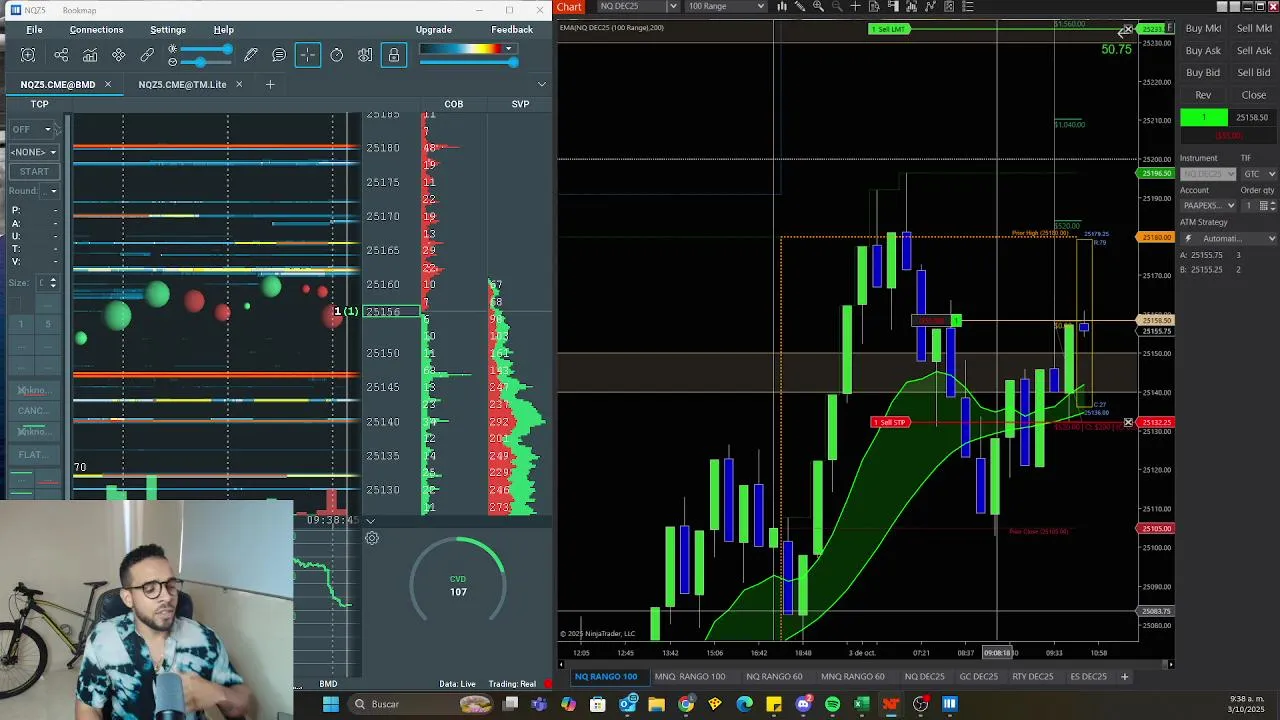The height and width of the screenshot is (720, 1280).
Task: Click Buy Bid in Chart Trader
Action: click(x=1203, y=73)
